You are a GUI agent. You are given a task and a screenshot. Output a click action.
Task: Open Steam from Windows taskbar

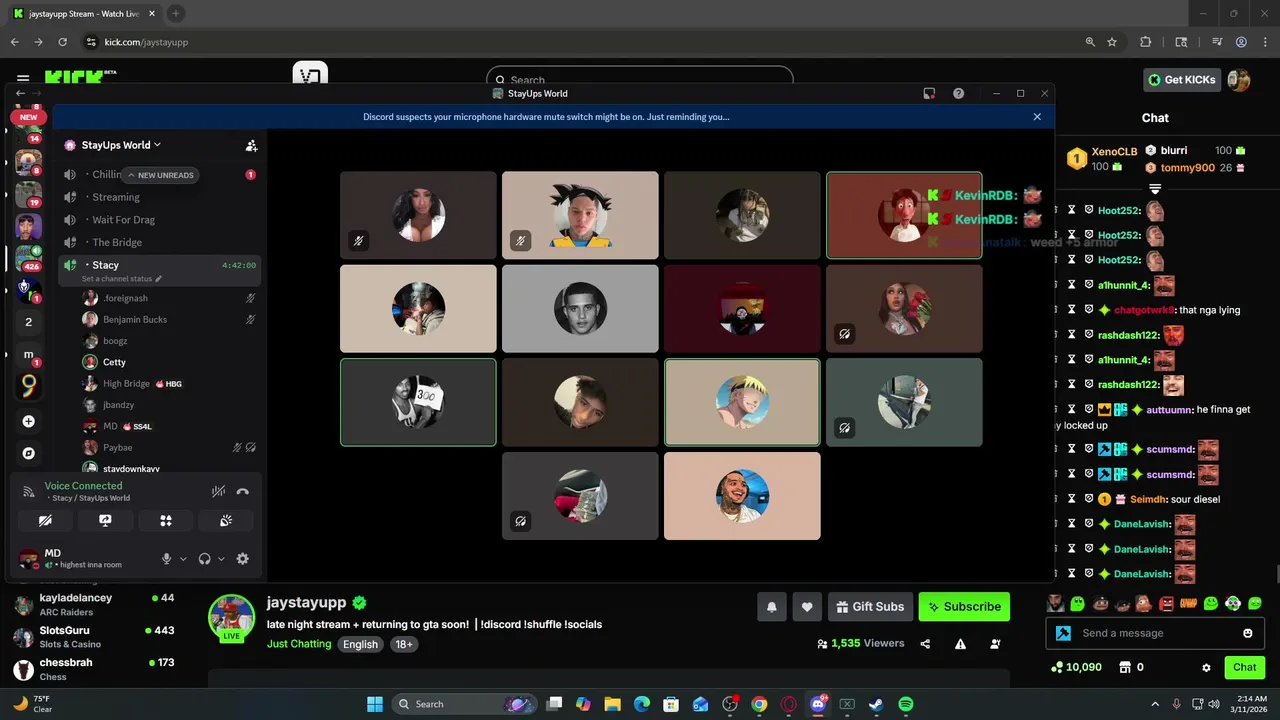876,704
